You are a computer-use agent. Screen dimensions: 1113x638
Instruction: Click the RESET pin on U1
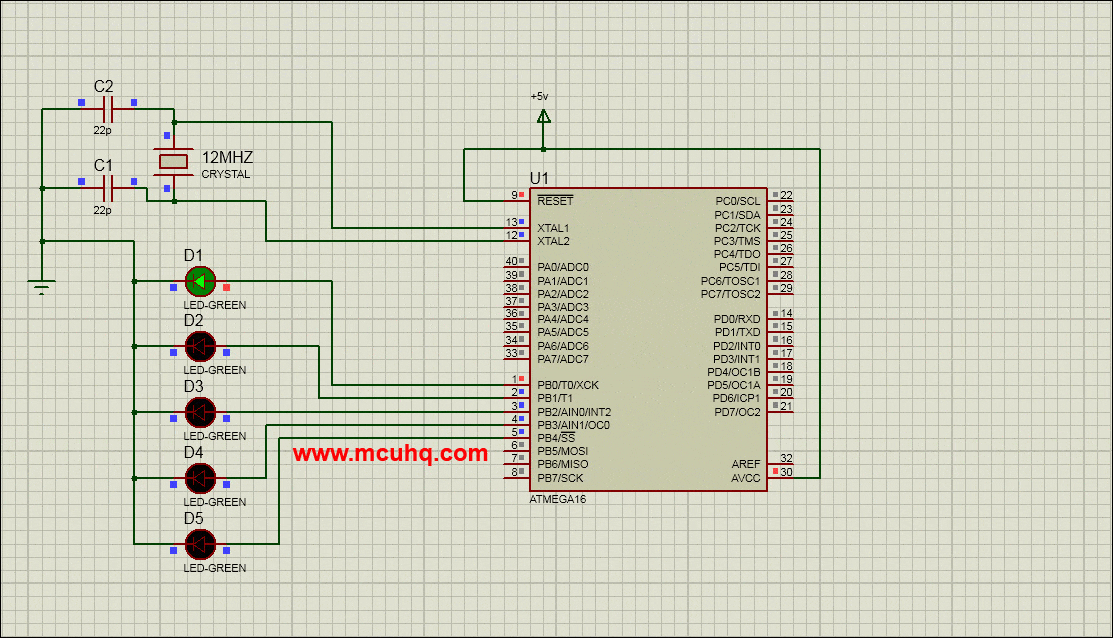tap(552, 199)
